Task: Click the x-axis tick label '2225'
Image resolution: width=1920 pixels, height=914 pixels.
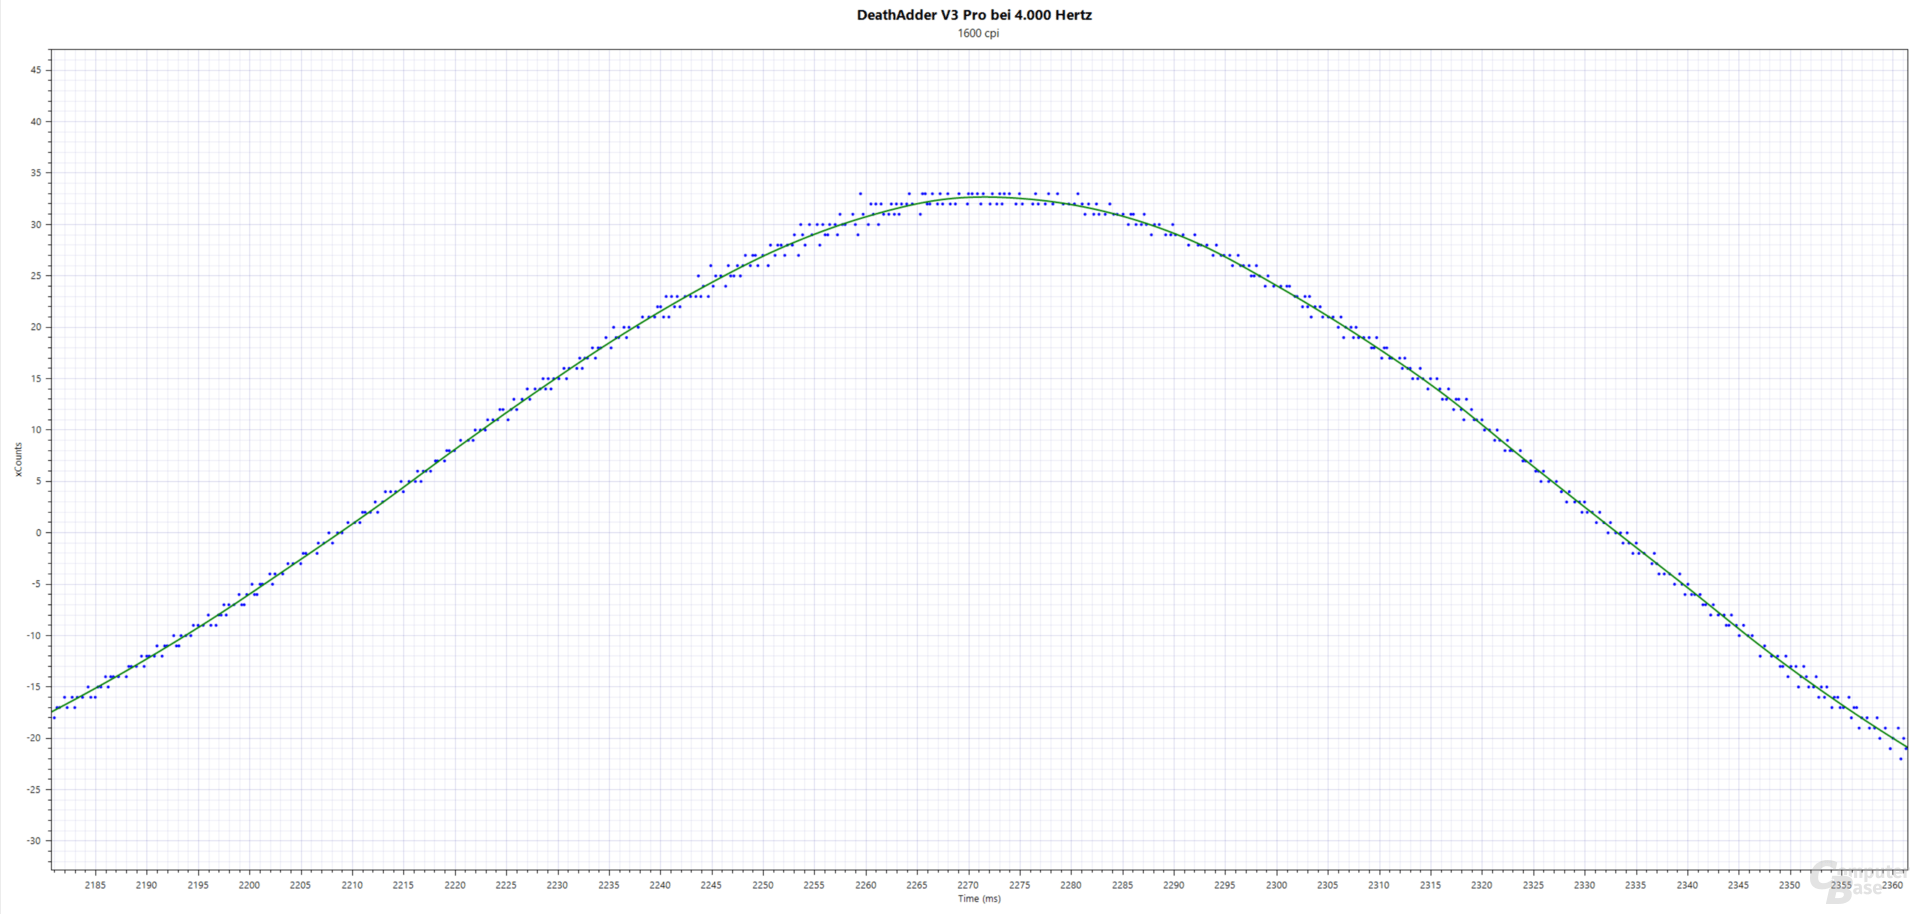Action: click(x=506, y=885)
